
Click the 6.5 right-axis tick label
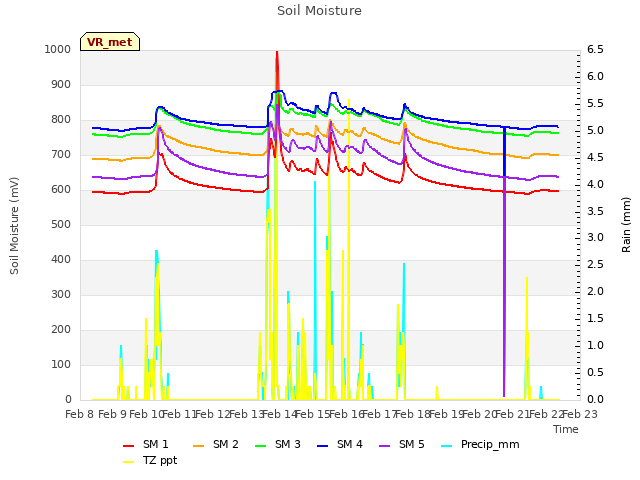tap(595, 50)
